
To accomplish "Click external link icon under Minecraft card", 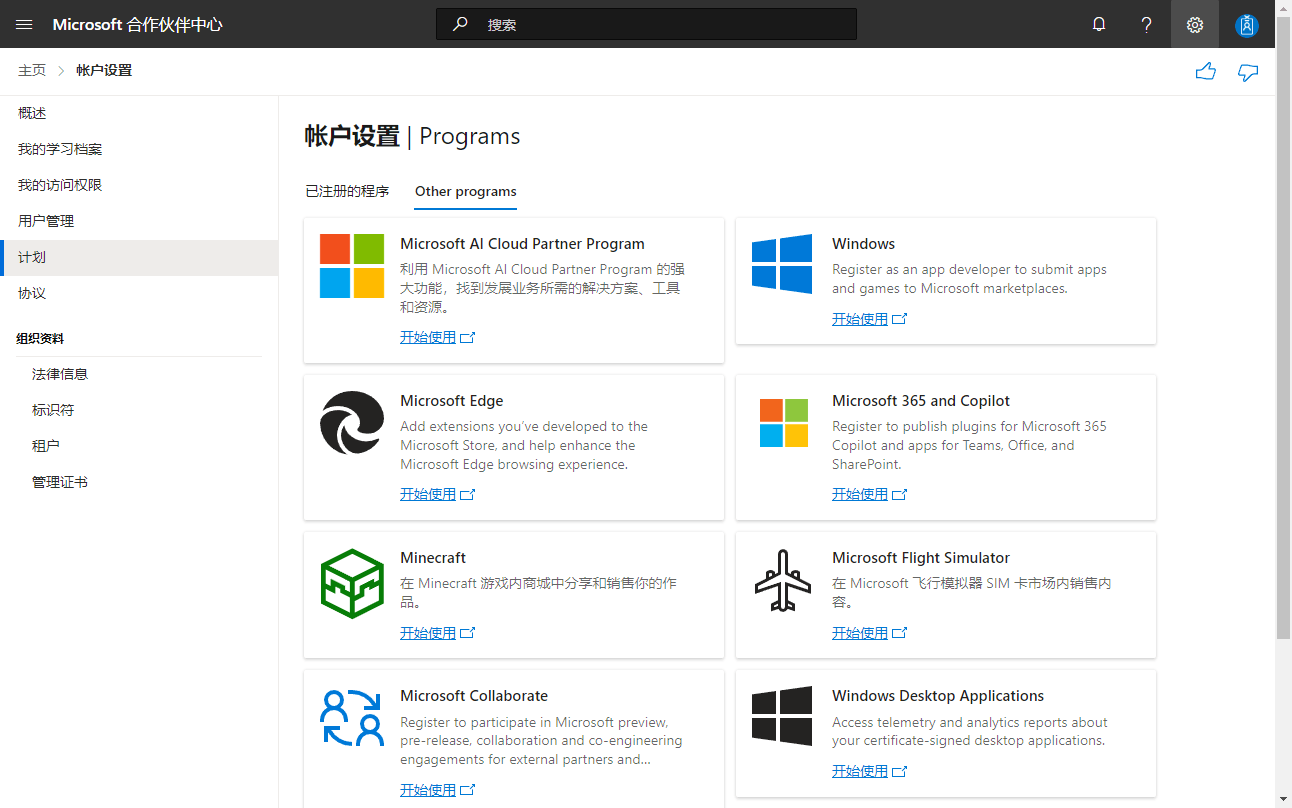I will [467, 633].
